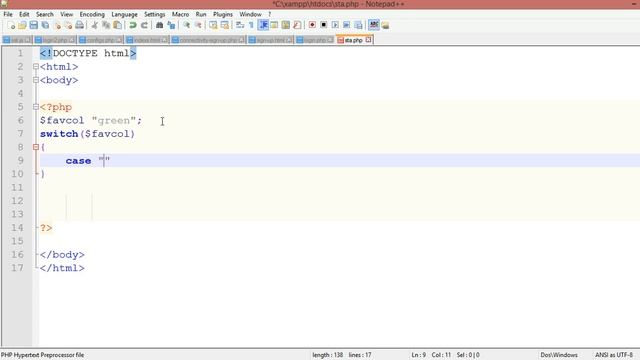Click the Close document toolbar icon
Viewport: 640px width, 360px height.
click(x=57, y=25)
